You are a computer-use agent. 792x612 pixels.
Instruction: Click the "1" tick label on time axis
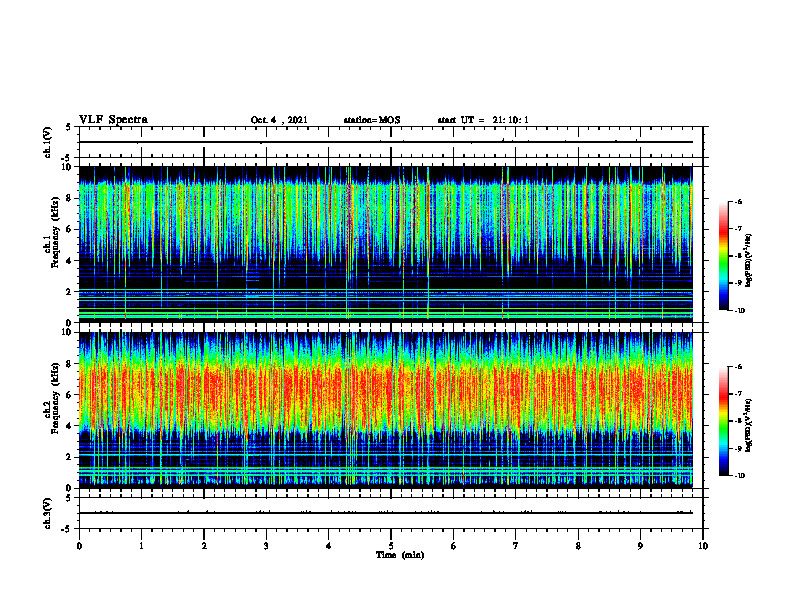click(x=141, y=546)
